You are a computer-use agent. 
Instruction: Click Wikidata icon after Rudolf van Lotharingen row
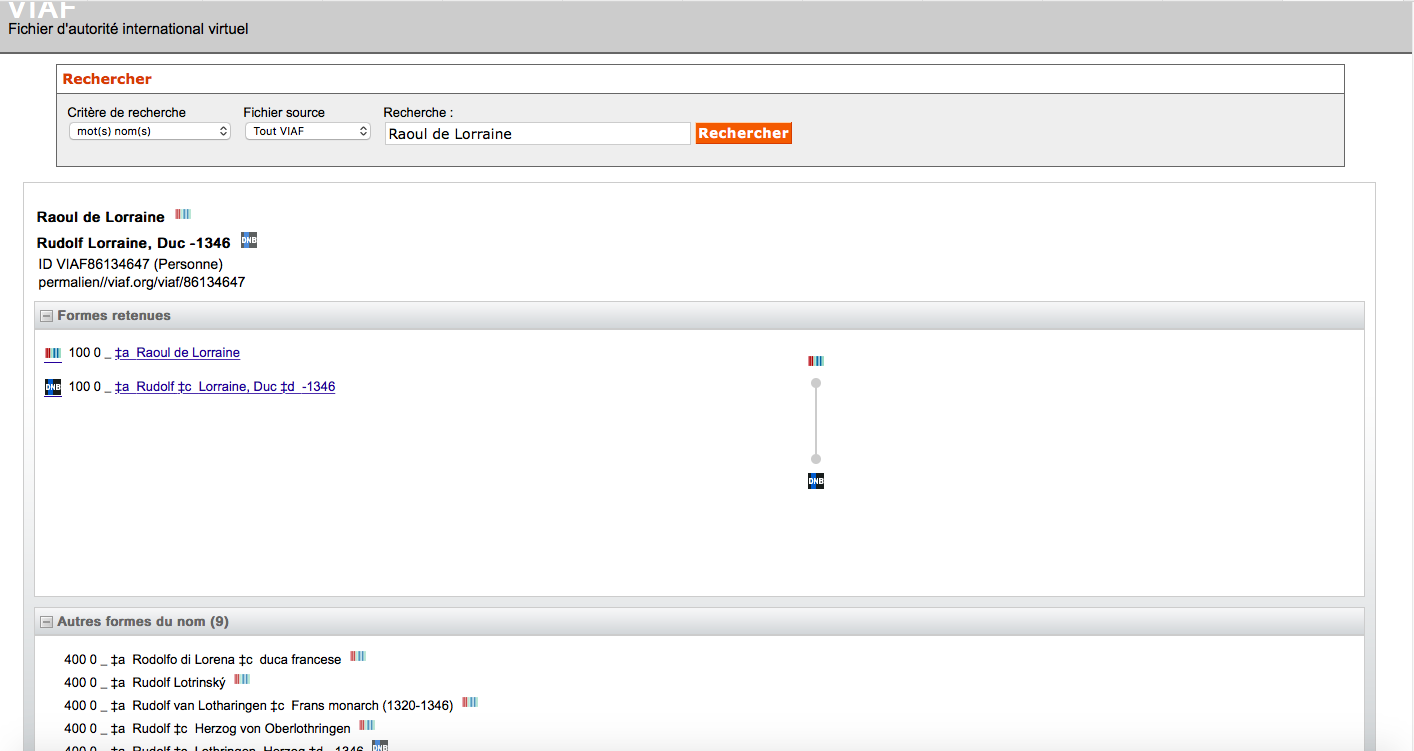coord(470,702)
